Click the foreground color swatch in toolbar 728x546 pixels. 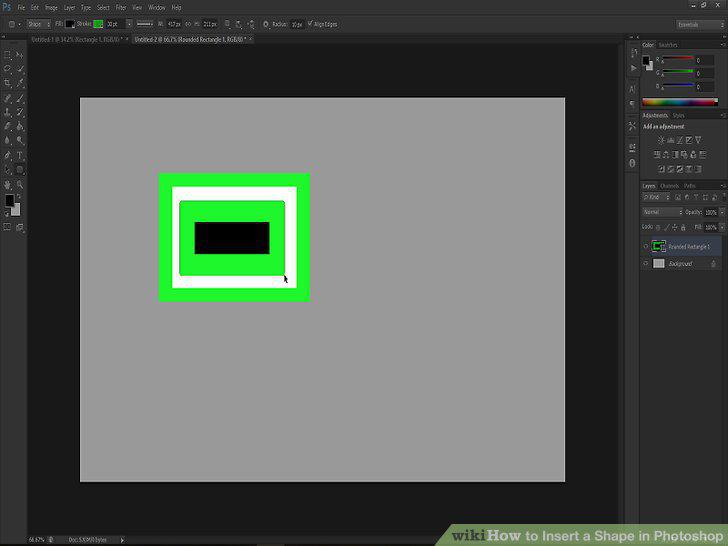pos(10,201)
